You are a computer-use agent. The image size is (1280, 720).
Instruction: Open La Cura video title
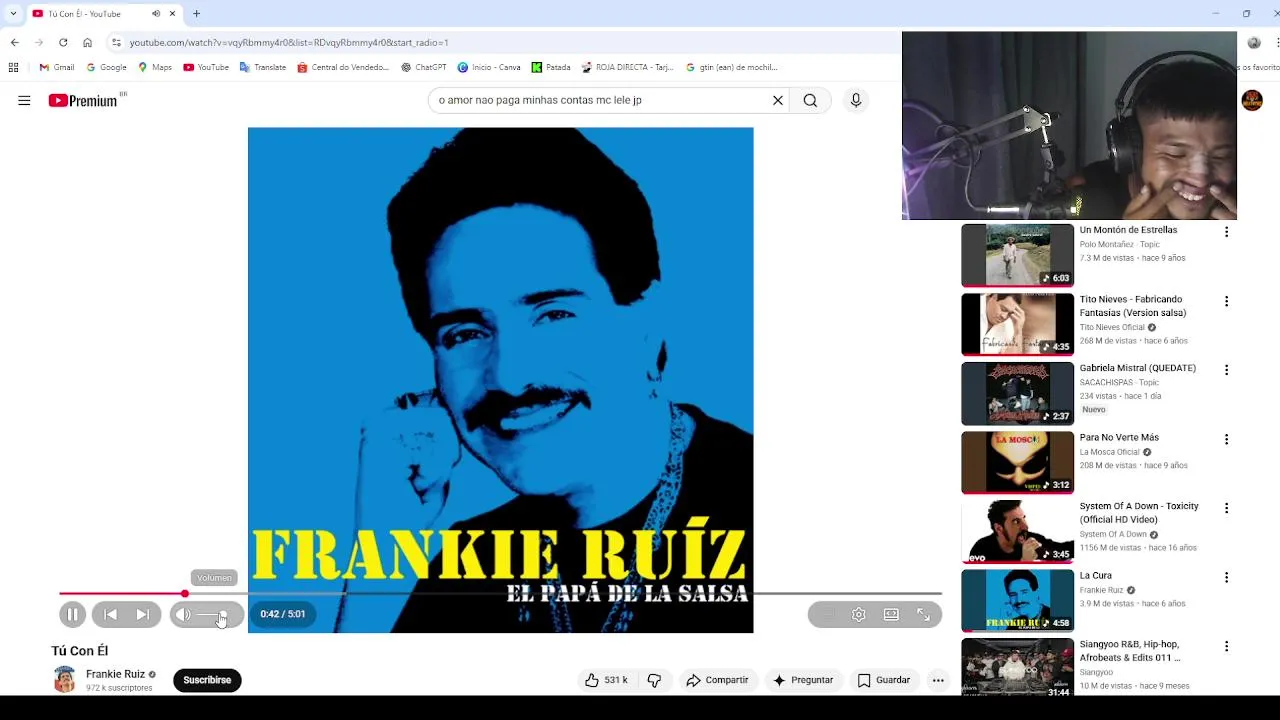[1095, 575]
